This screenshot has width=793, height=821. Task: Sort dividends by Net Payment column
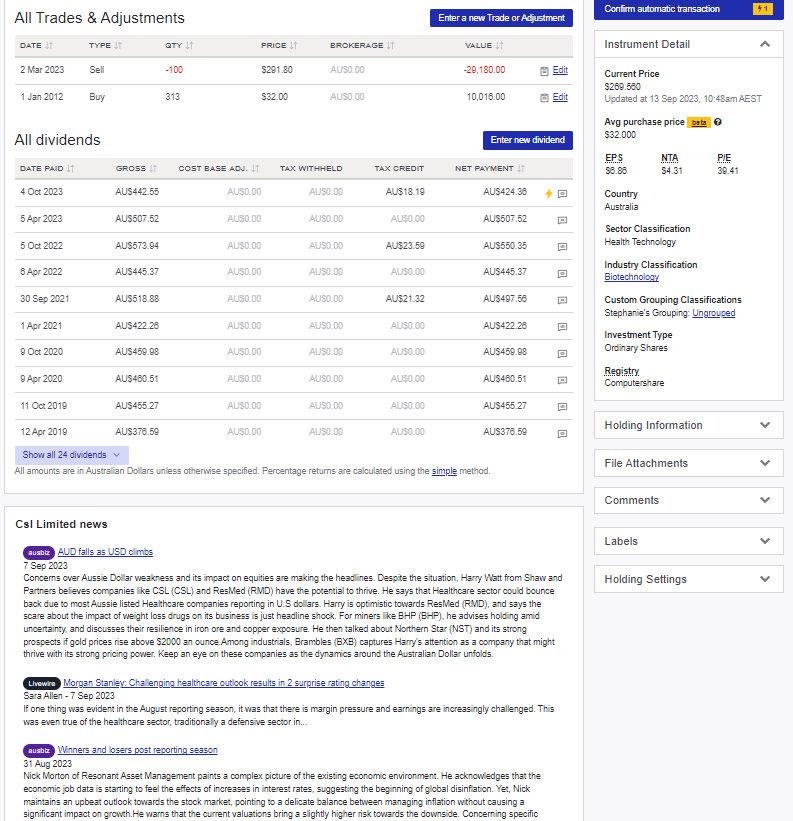[x=521, y=169]
